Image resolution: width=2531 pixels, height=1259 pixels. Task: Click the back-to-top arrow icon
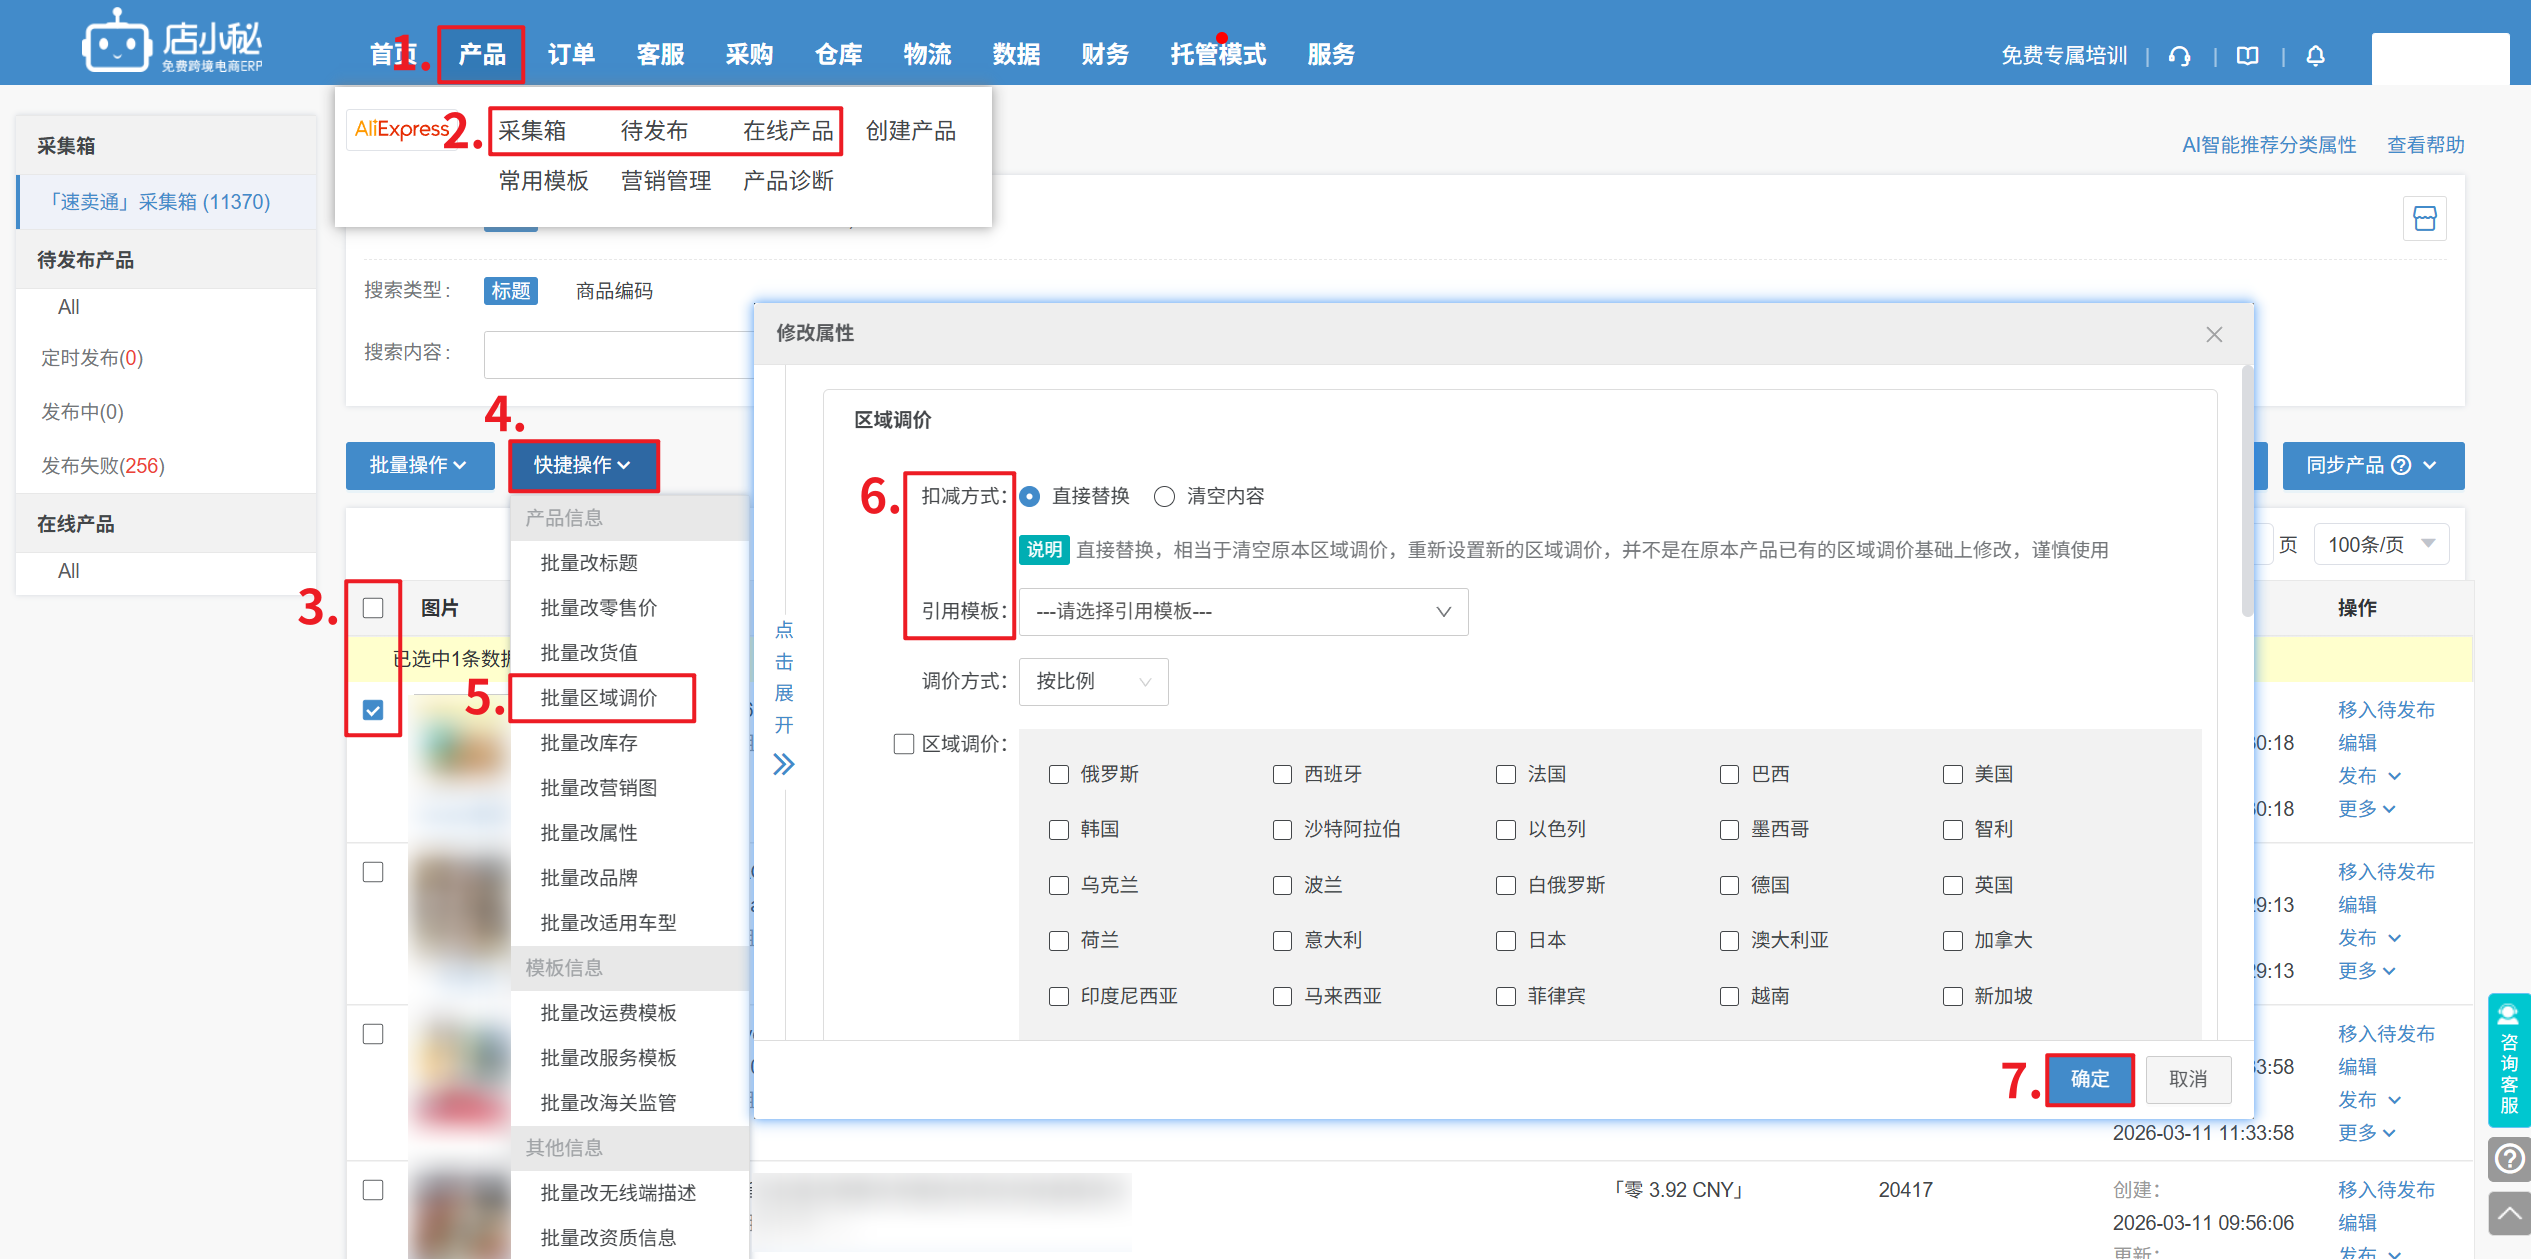click(2508, 1214)
